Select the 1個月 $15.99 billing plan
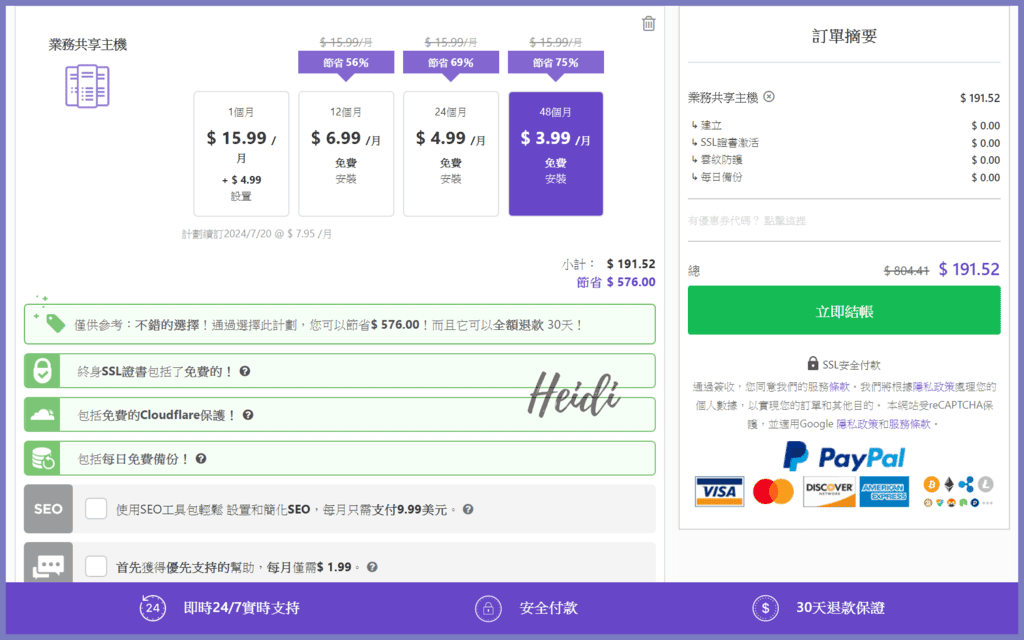The height and width of the screenshot is (640, 1024). click(241, 153)
